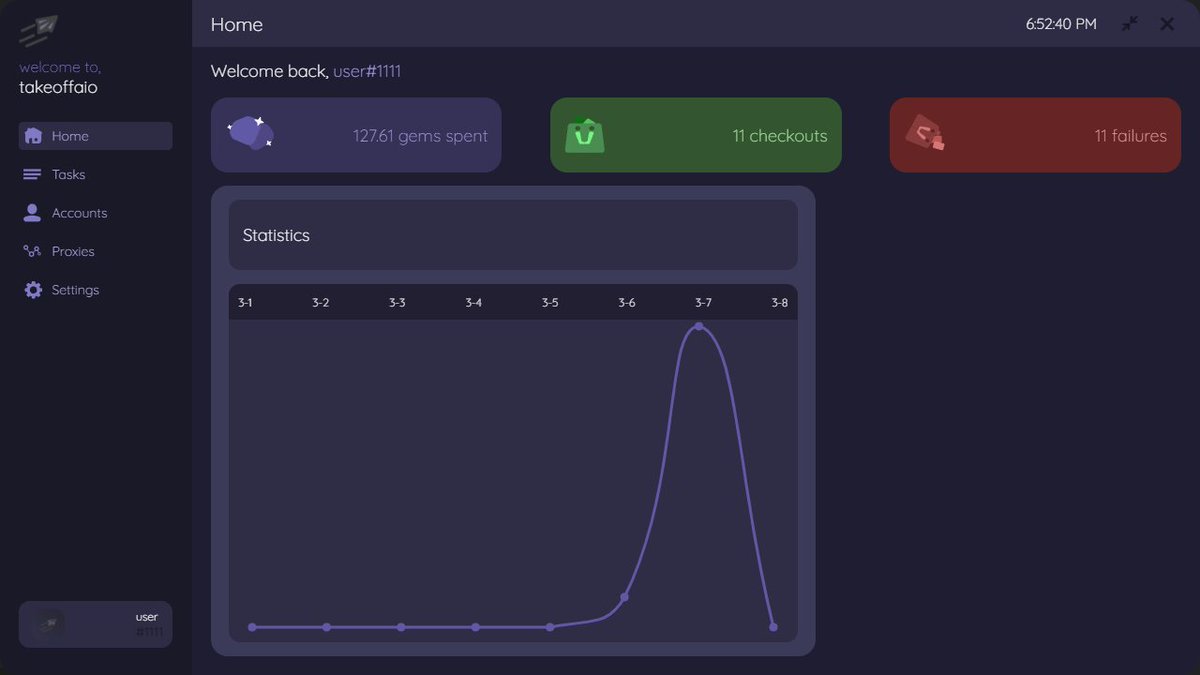Close the app with the X icon
The image size is (1200, 675).
tap(1167, 23)
